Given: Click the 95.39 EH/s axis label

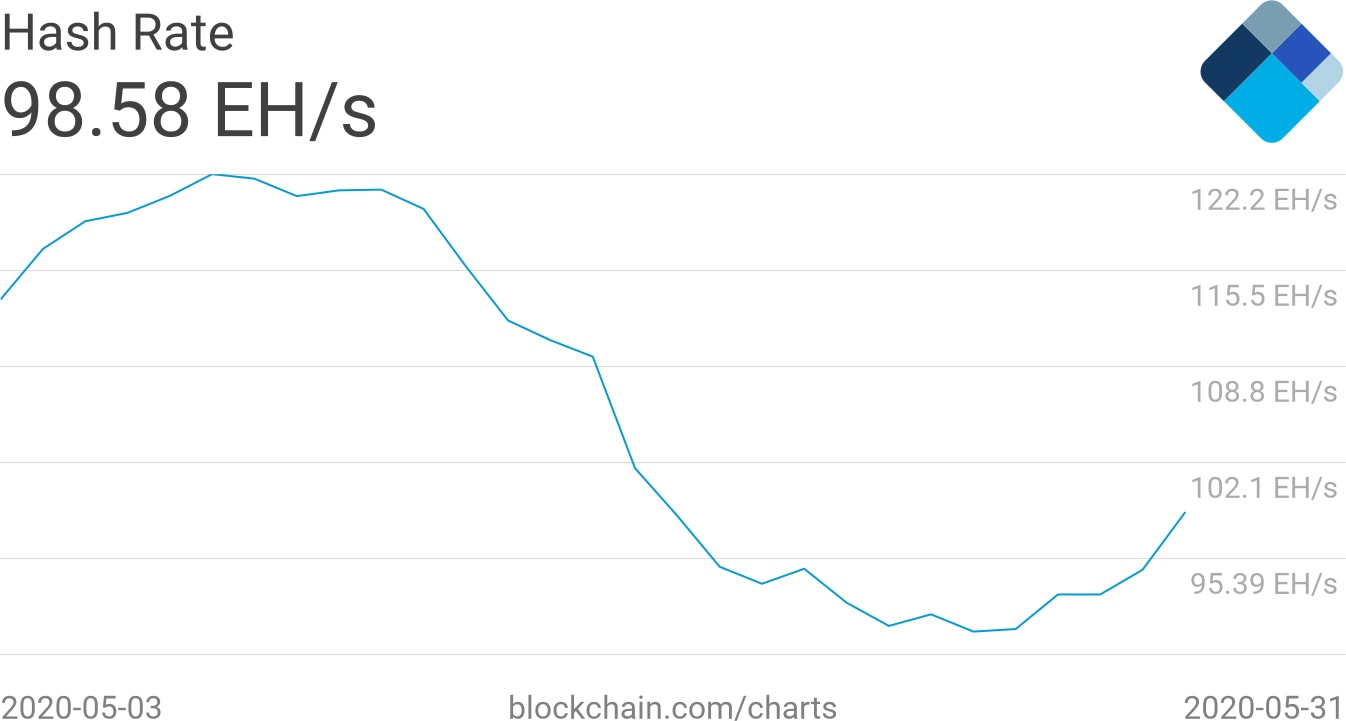Looking at the screenshot, I should point(1263,583).
